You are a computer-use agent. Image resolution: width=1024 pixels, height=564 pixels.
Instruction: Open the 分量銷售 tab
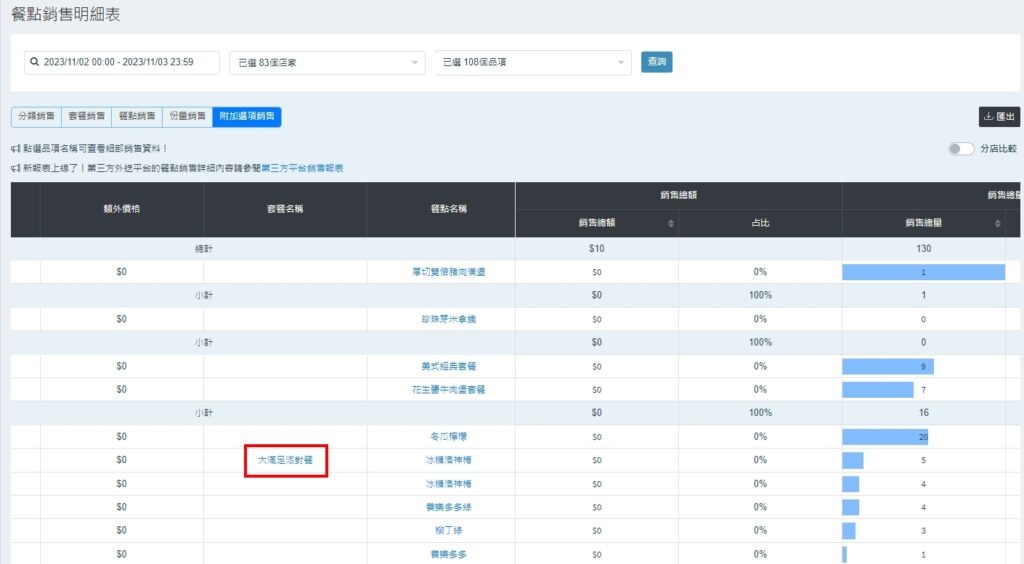(186, 117)
